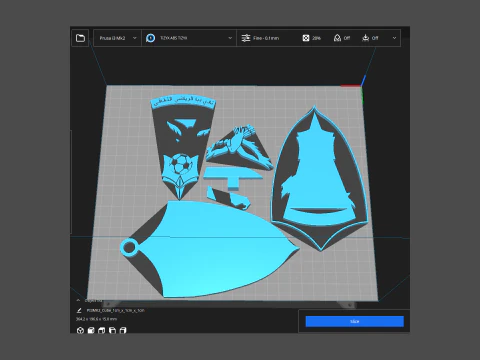Image resolution: width=480 pixels, height=360 pixels.
Task: Collapse the object list chevron
Action: [x=78, y=300]
